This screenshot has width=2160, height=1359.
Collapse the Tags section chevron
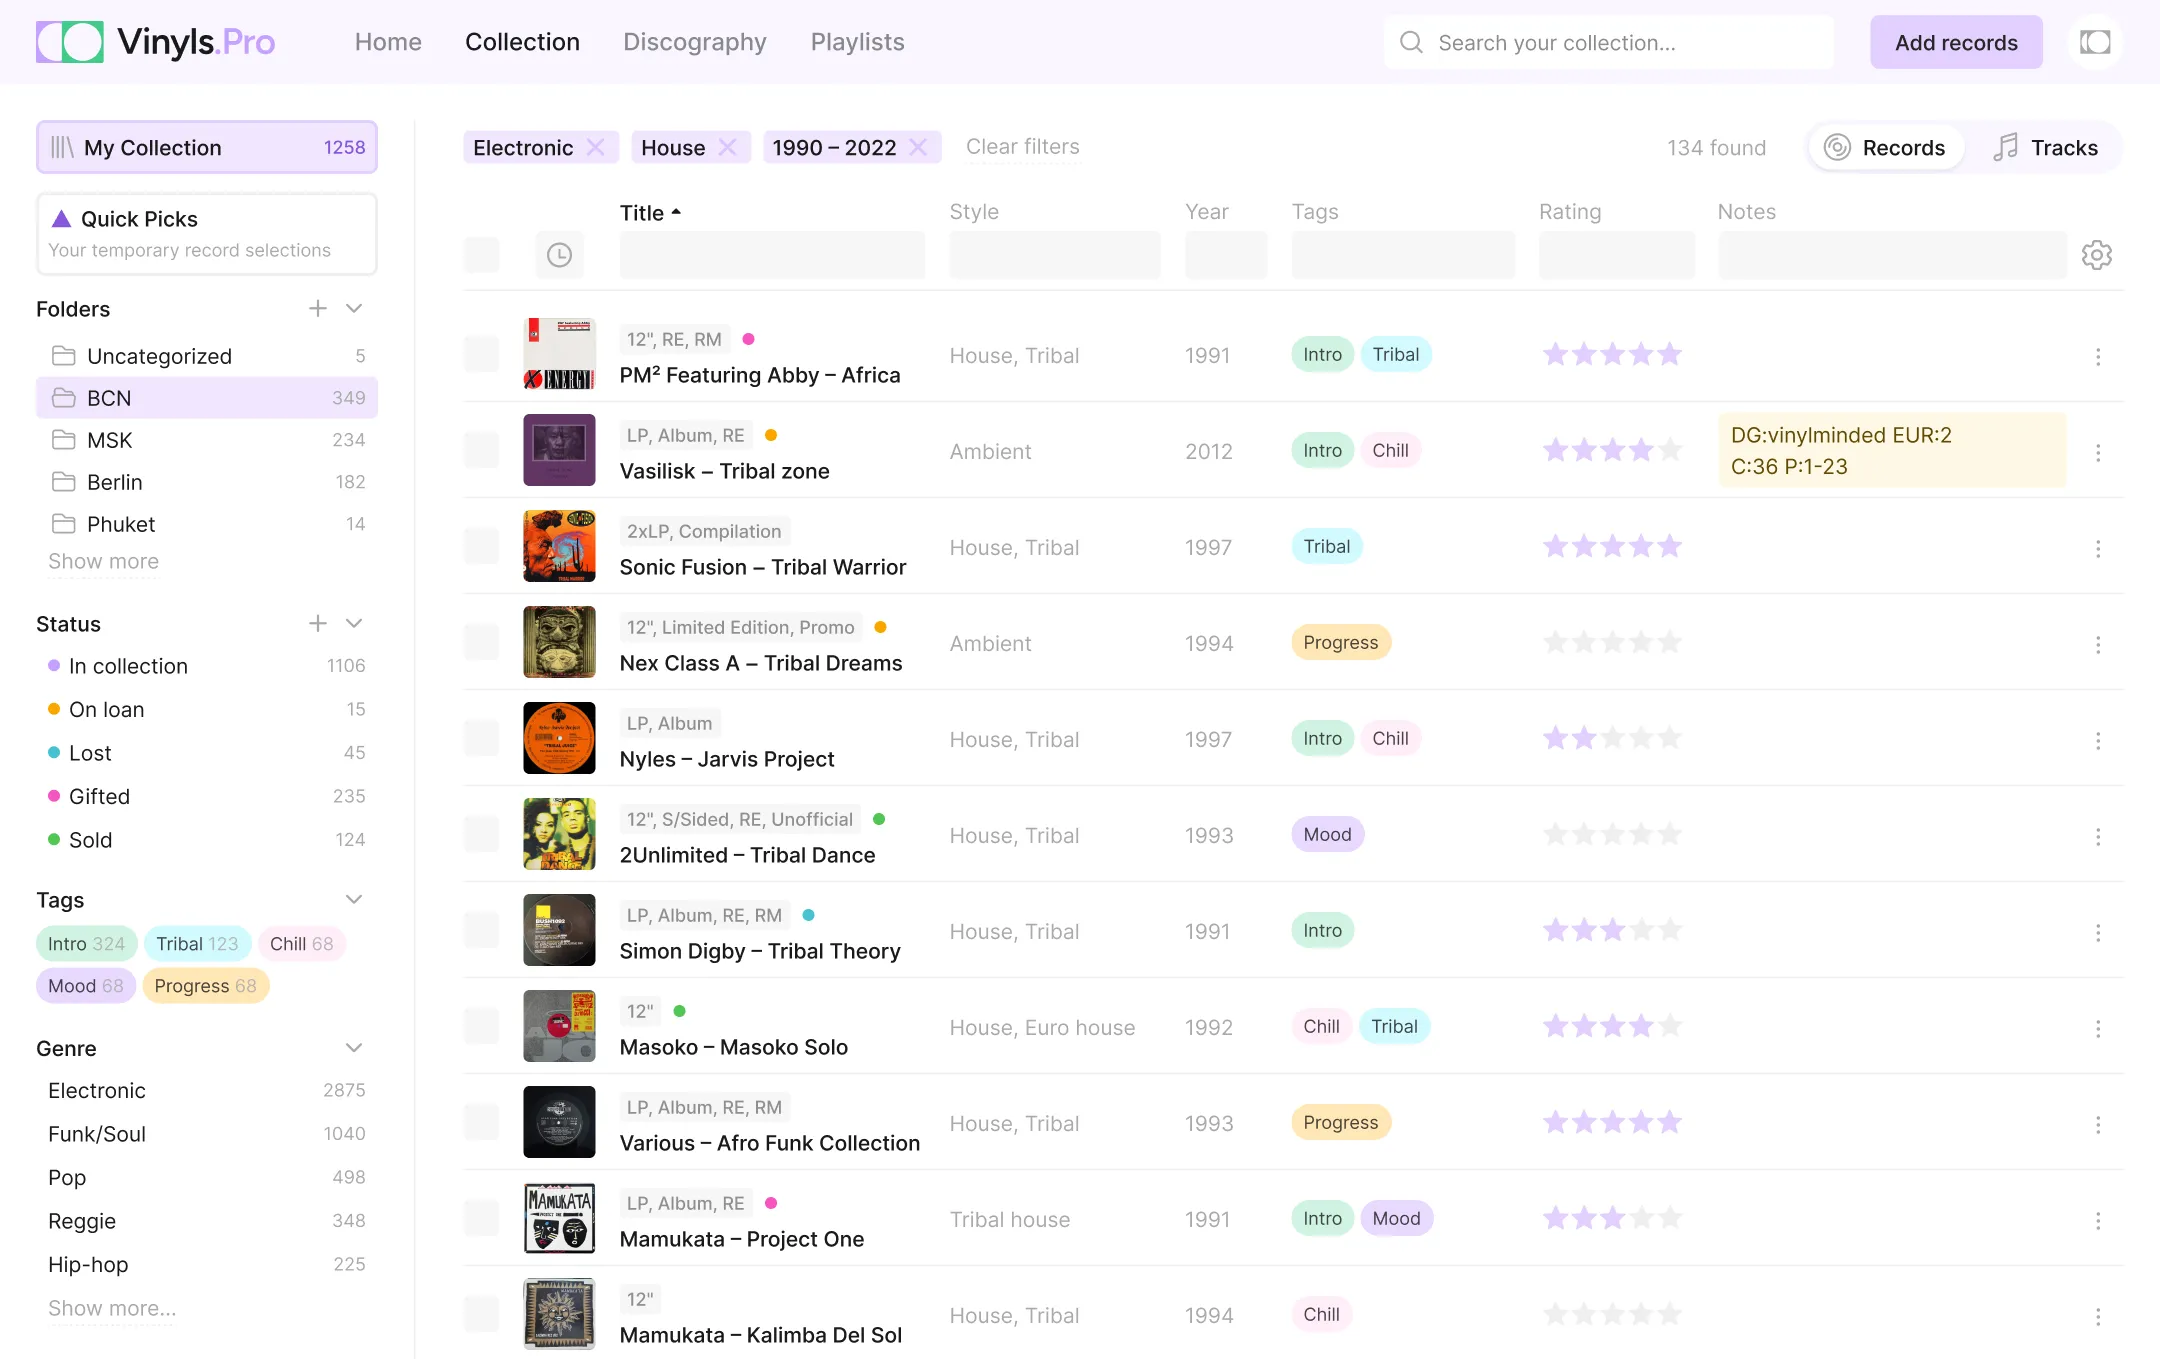pos(354,900)
